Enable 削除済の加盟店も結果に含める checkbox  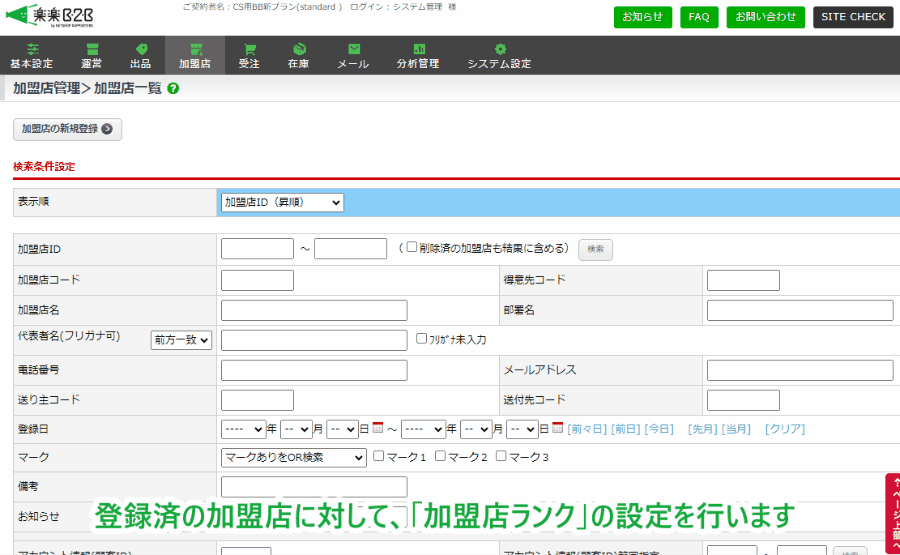pyautogui.click(x=412, y=248)
